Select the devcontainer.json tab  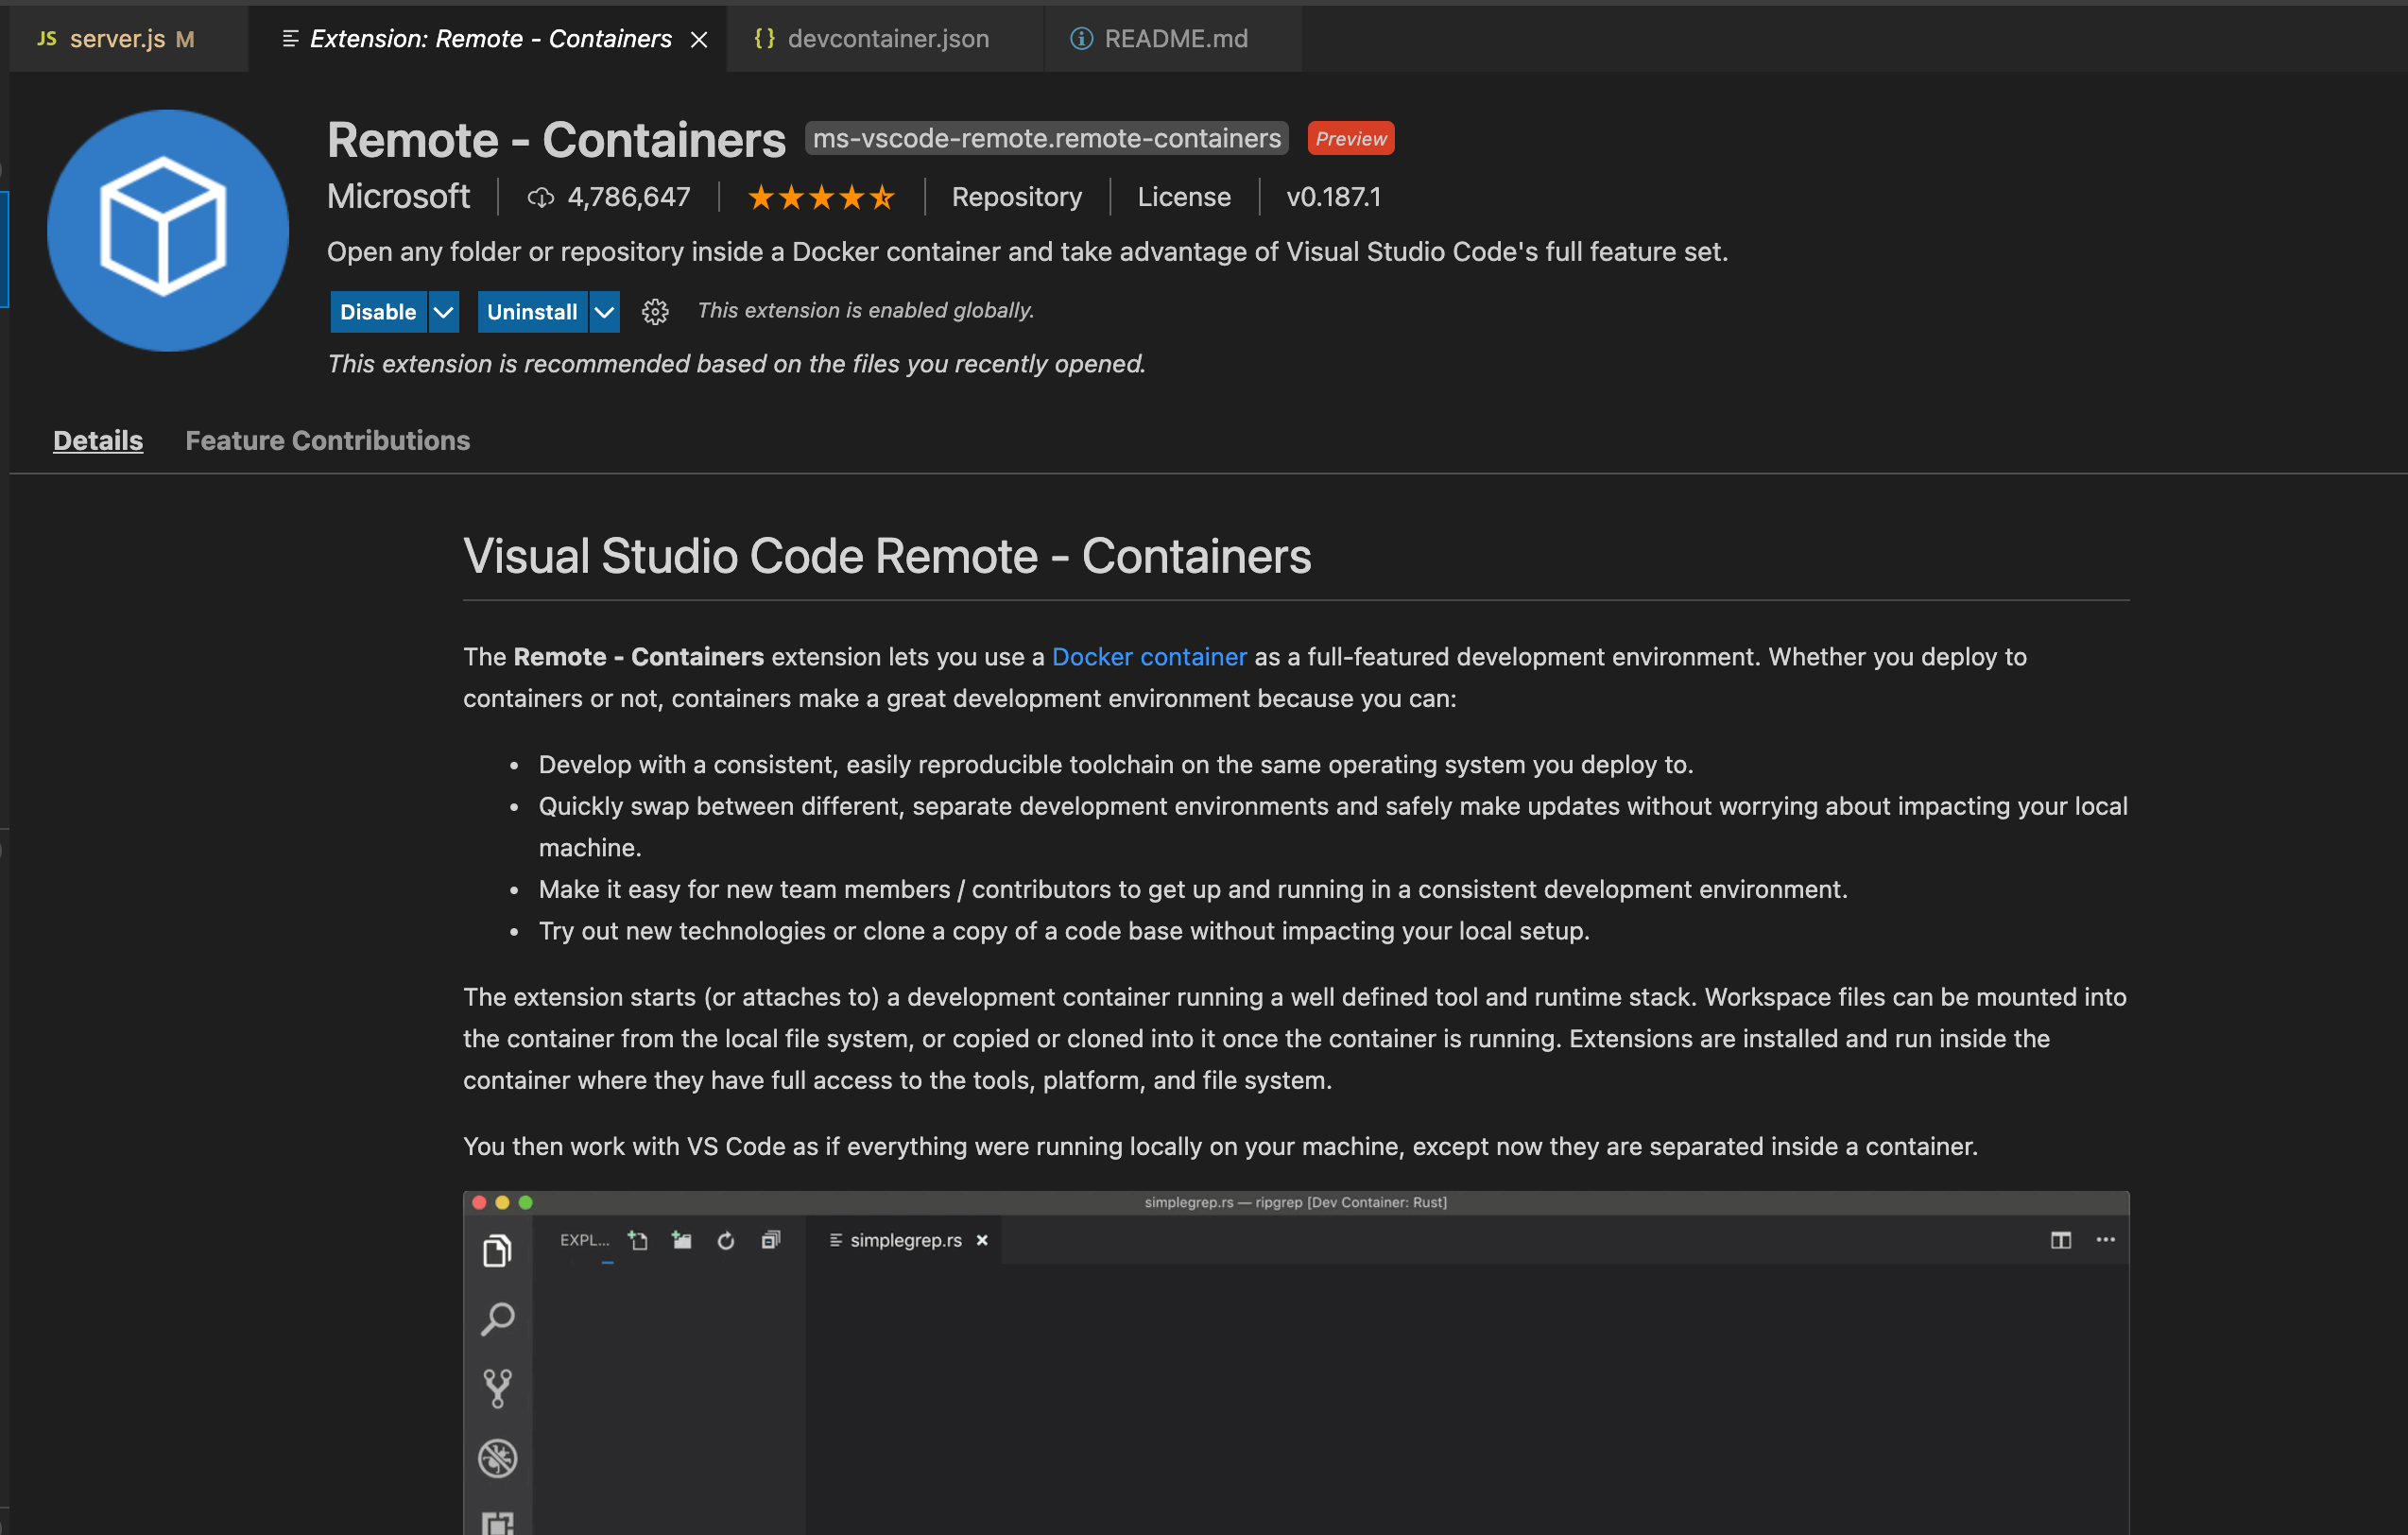click(887, 38)
